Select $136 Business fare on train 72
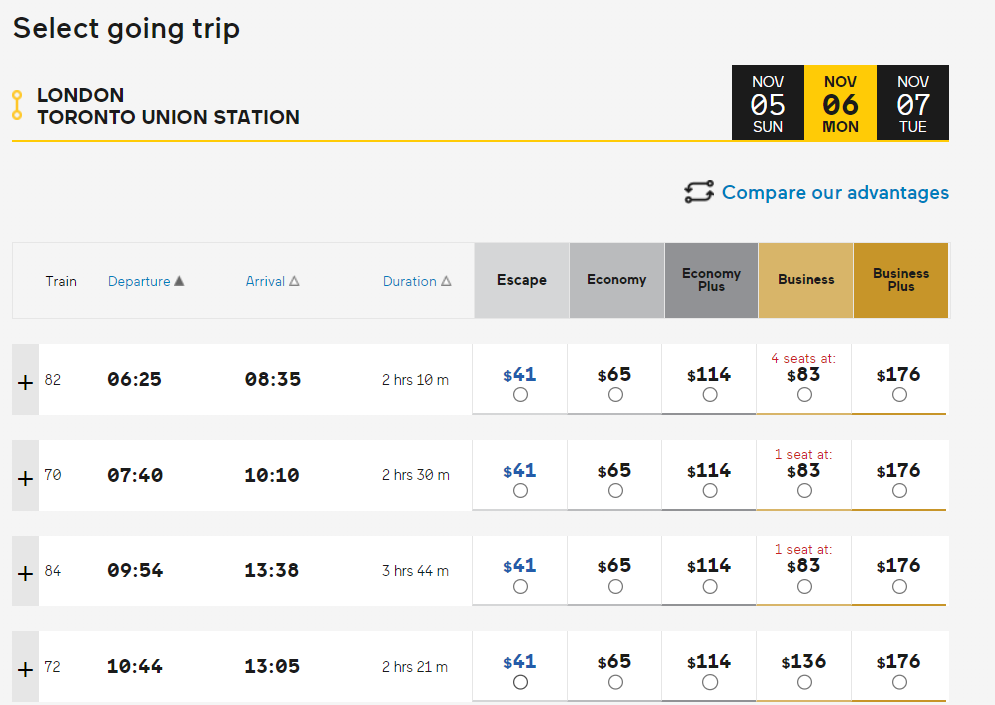 click(805, 682)
